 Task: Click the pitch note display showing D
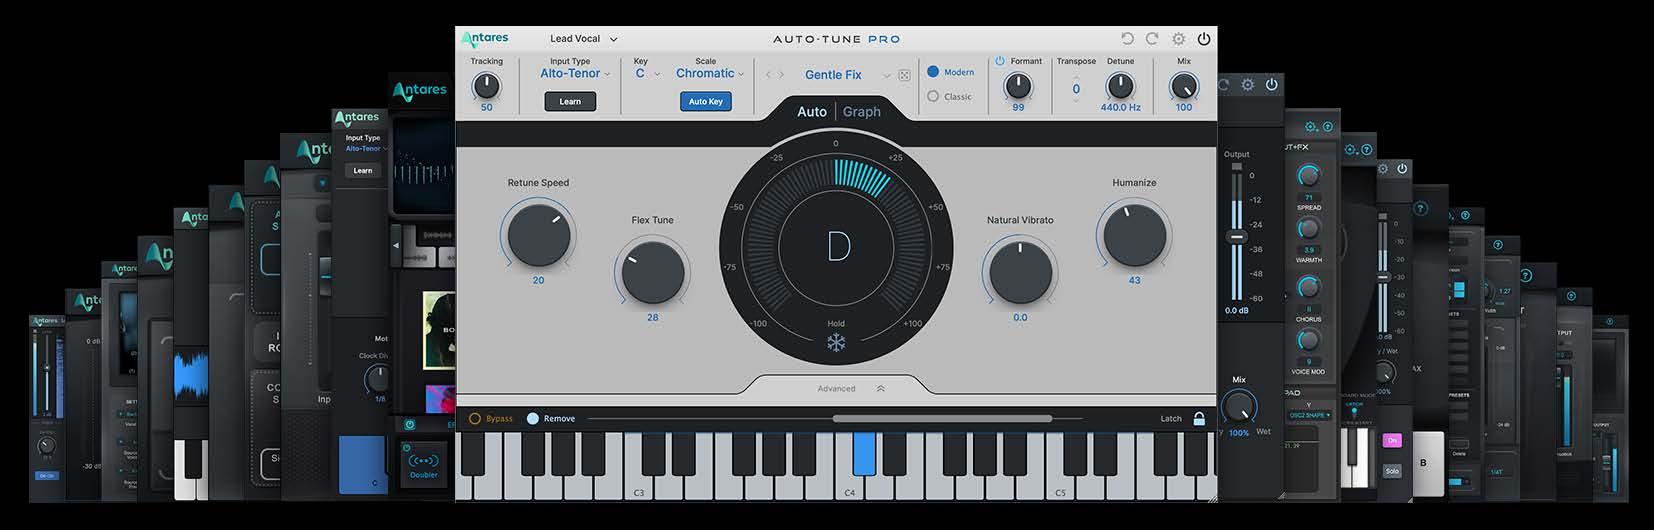click(838, 245)
